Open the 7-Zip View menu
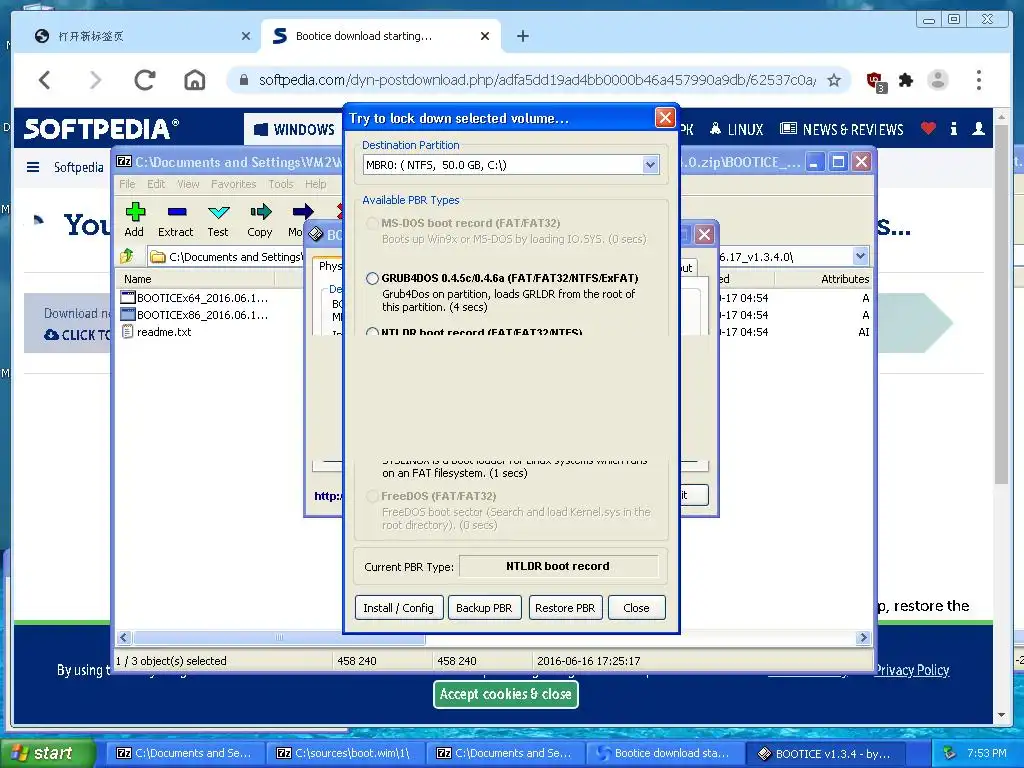The image size is (1024, 768). click(x=188, y=184)
